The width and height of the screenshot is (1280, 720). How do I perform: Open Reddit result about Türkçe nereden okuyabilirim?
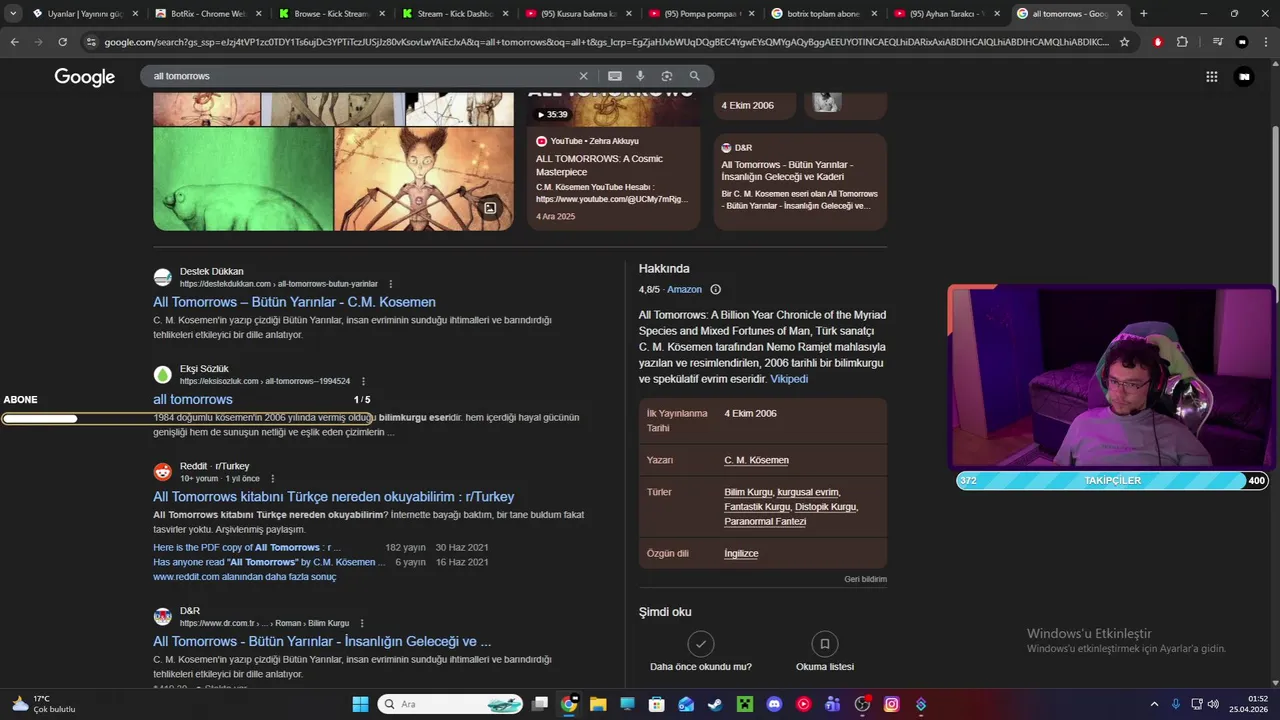[334, 496]
